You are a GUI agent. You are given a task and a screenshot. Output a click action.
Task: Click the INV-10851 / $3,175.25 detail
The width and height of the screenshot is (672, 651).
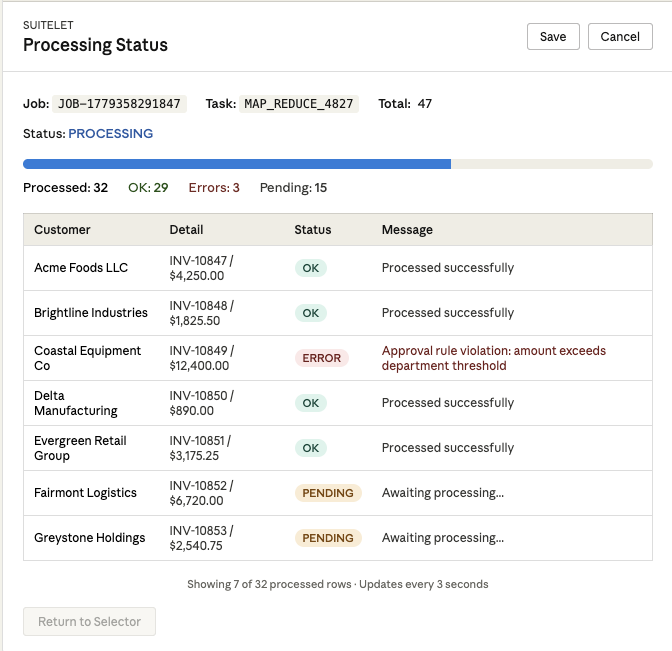200,448
